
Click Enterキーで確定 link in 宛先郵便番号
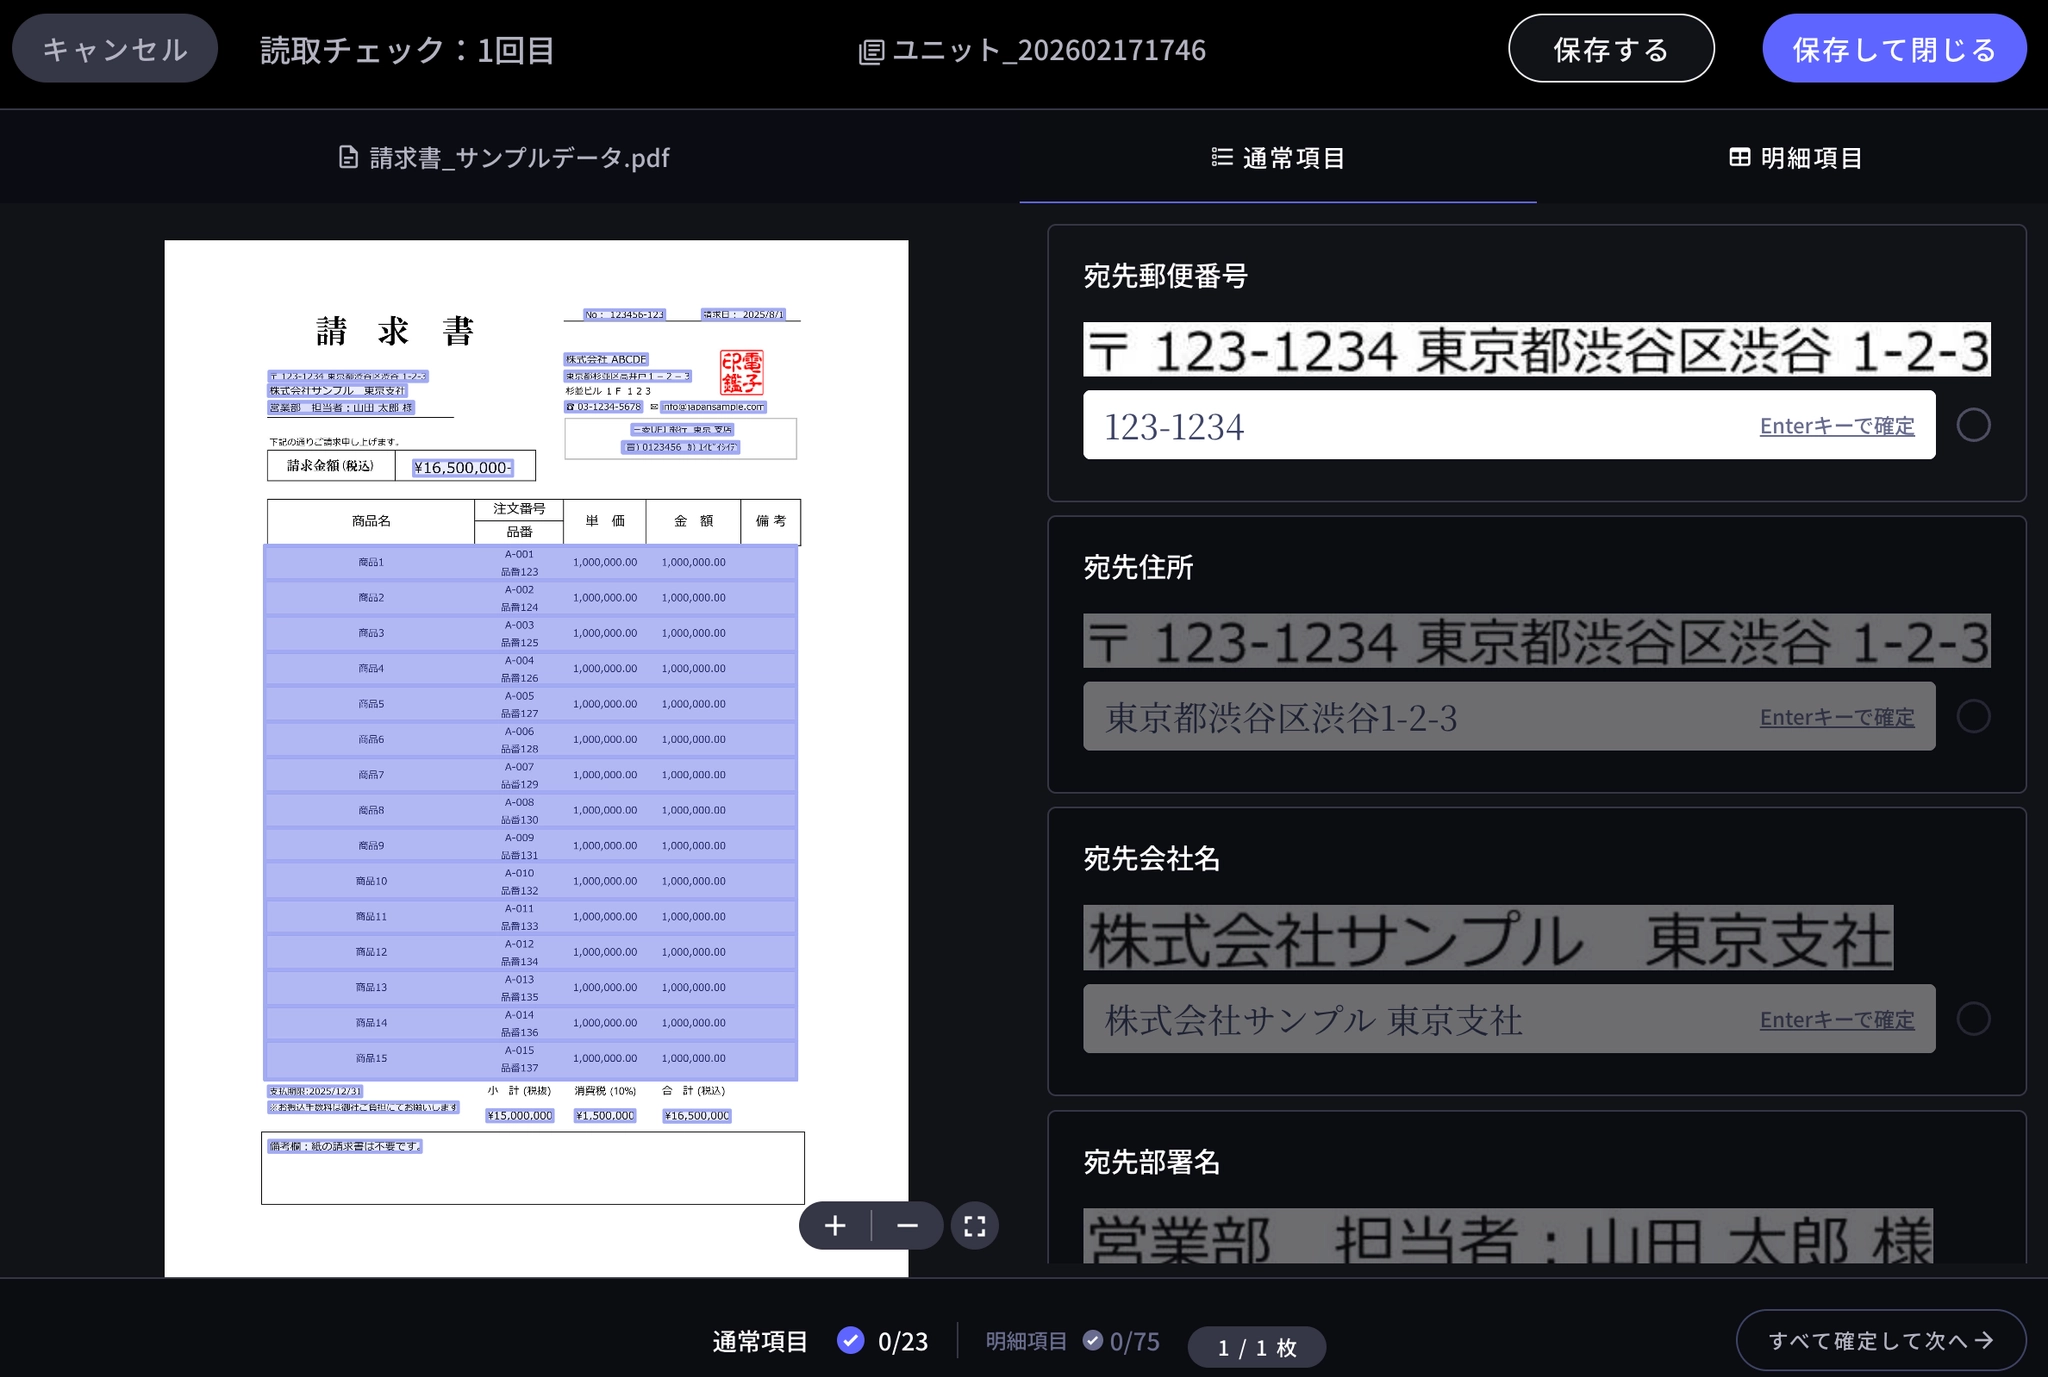click(1837, 426)
